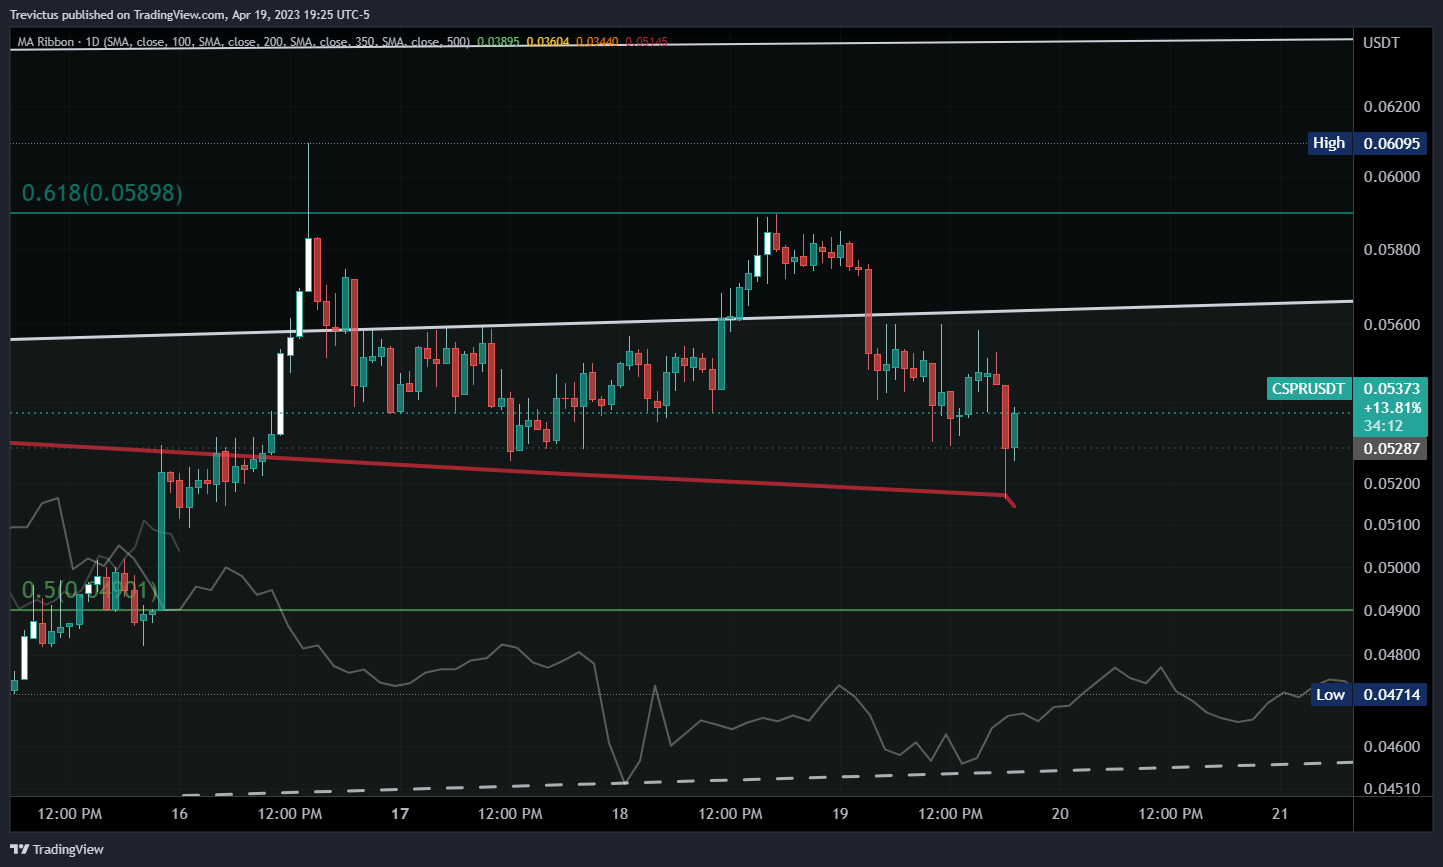The width and height of the screenshot is (1443, 867).
Task: Click the 12:00 PM label between 18 and 19
Action: pos(730,814)
